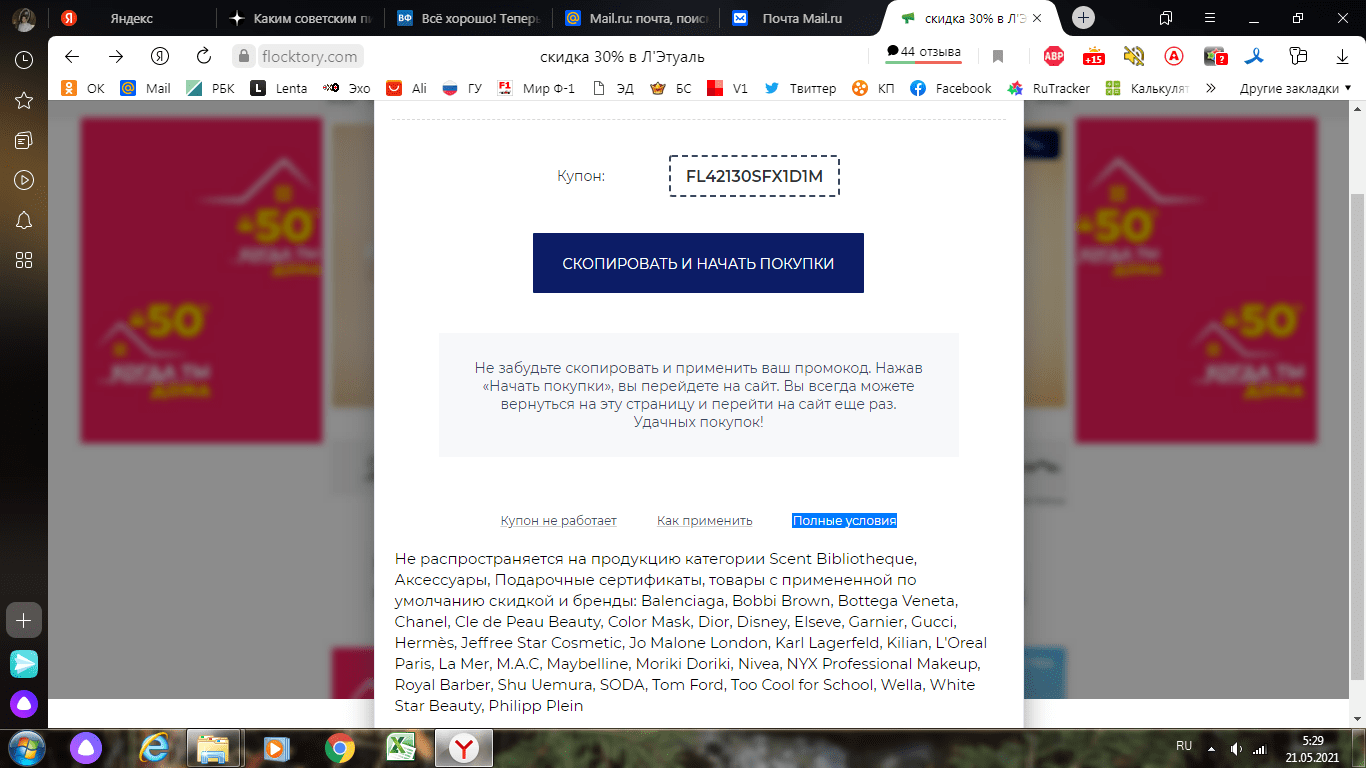Viewport: 1366px width, 768px height.
Task: Open the Калькулятор bookmark
Action: coord(1148,88)
